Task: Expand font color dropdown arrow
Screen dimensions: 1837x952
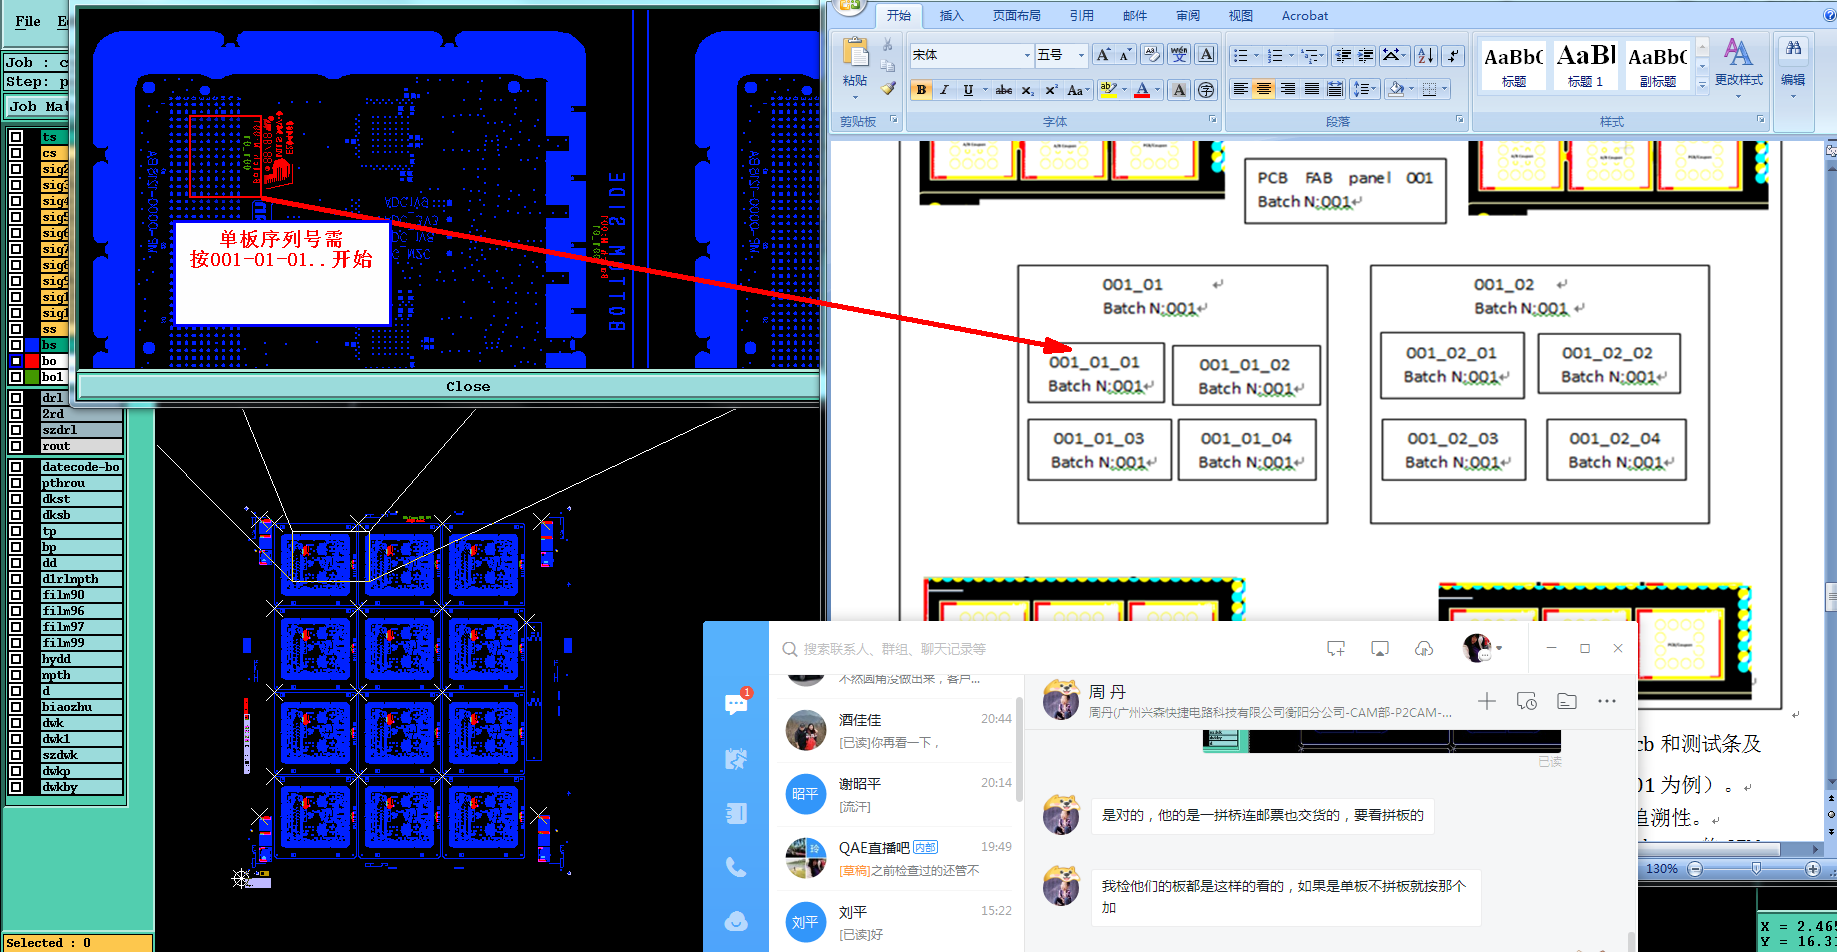Action: pos(1158,90)
